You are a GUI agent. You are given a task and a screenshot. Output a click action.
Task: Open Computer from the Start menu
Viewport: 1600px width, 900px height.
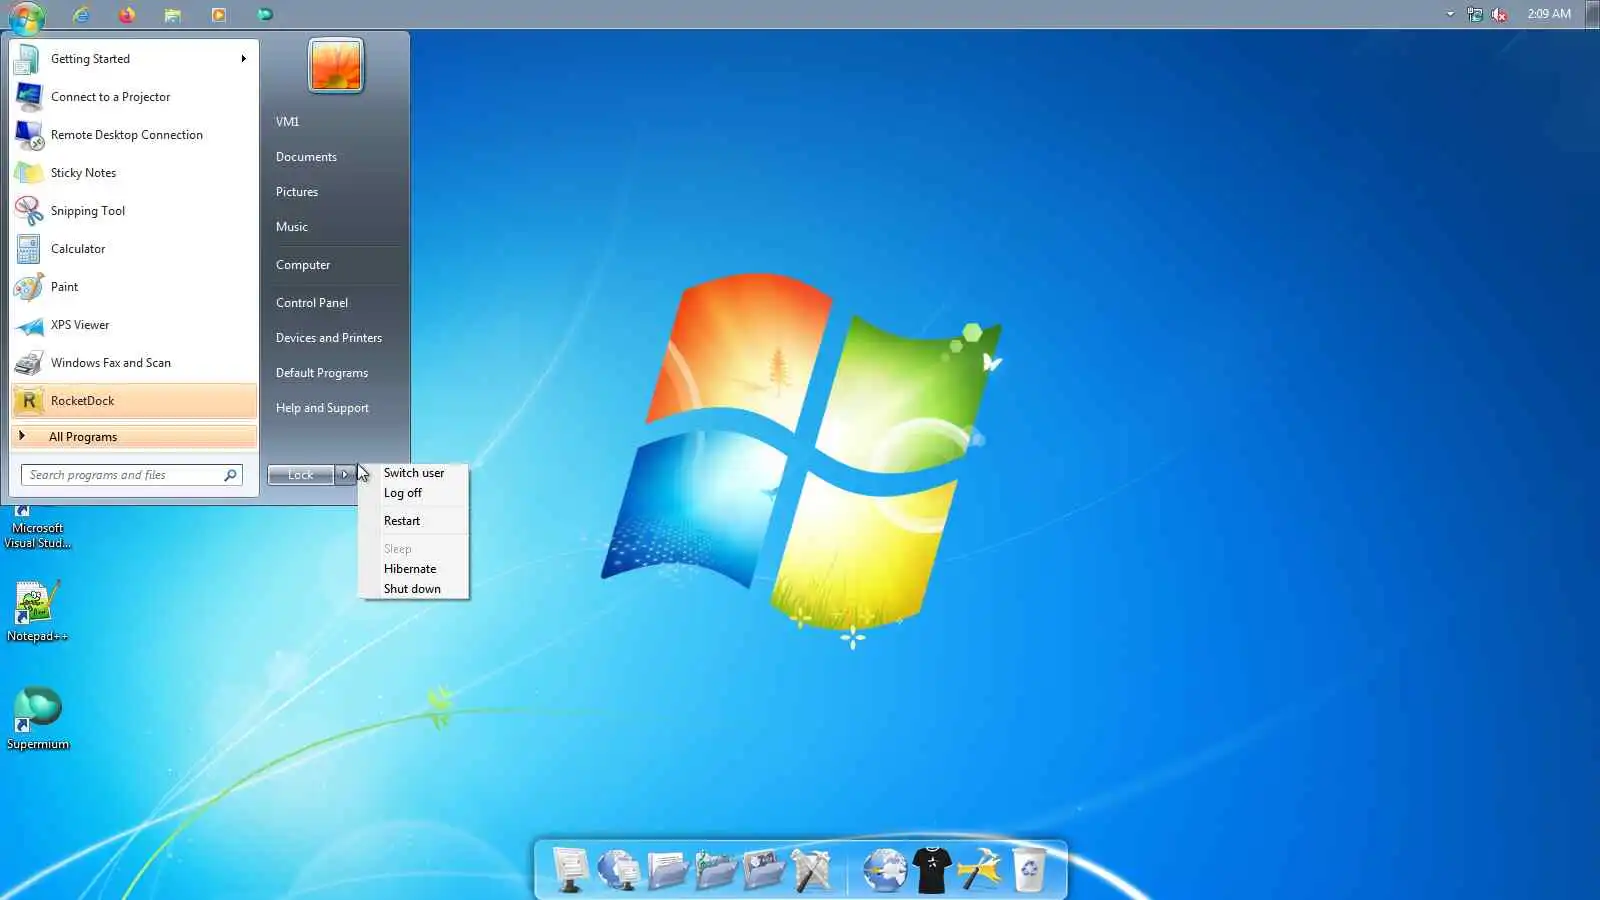(303, 265)
